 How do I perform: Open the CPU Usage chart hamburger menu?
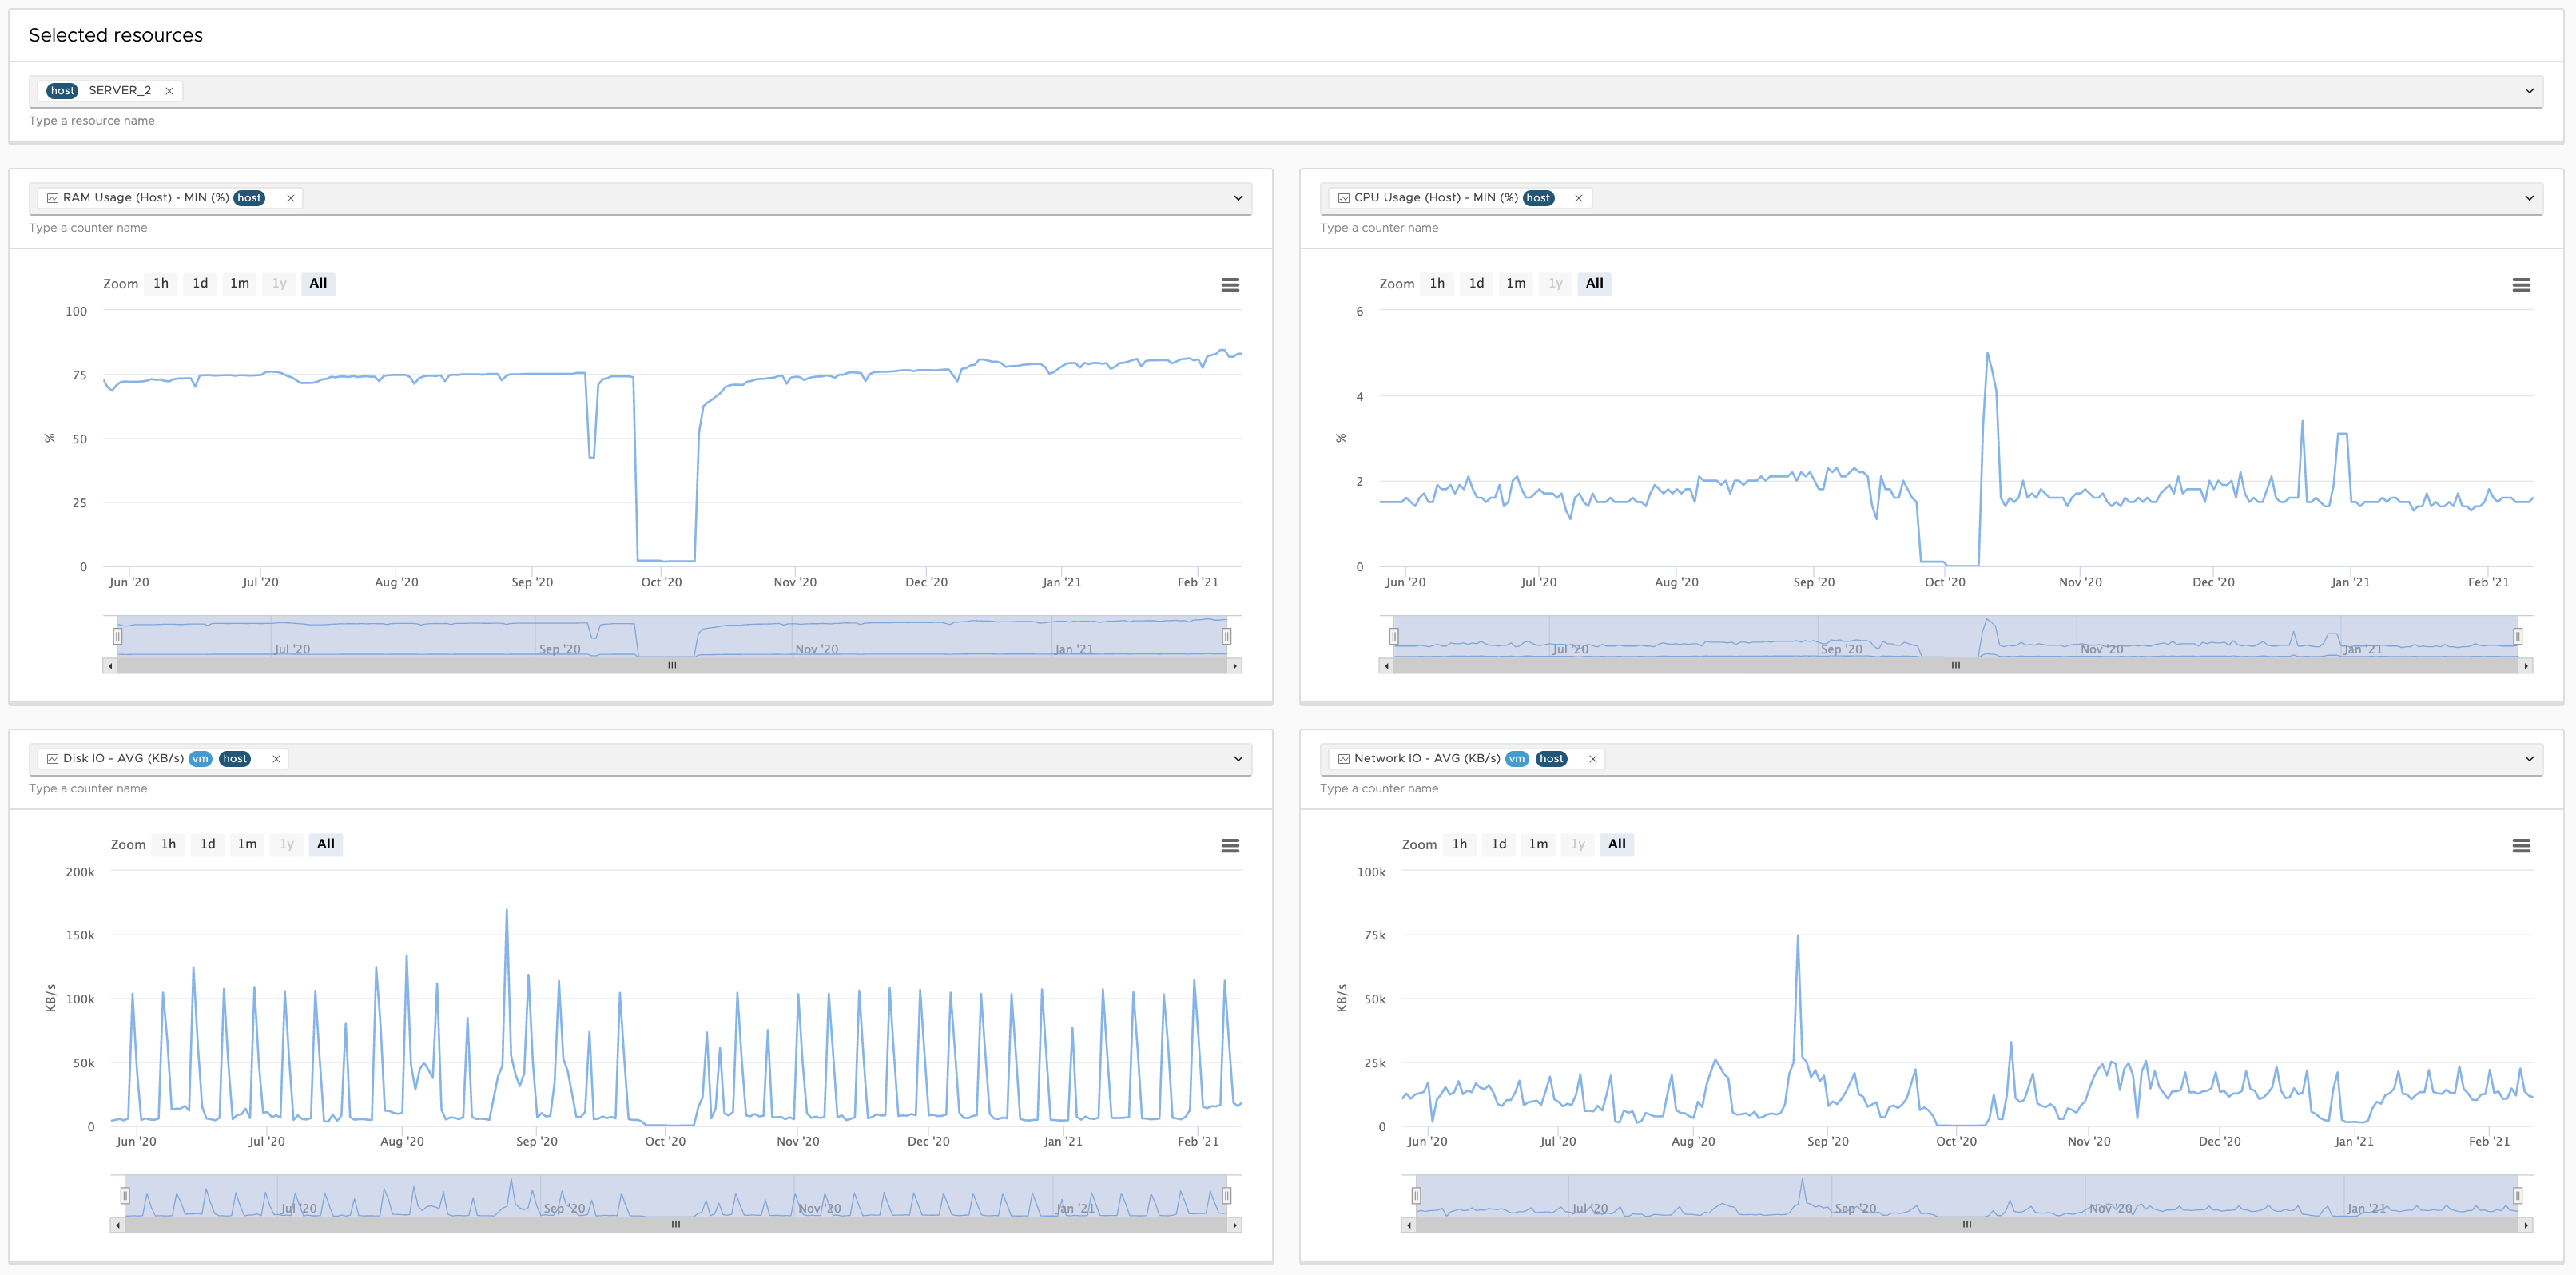[x=2521, y=285]
